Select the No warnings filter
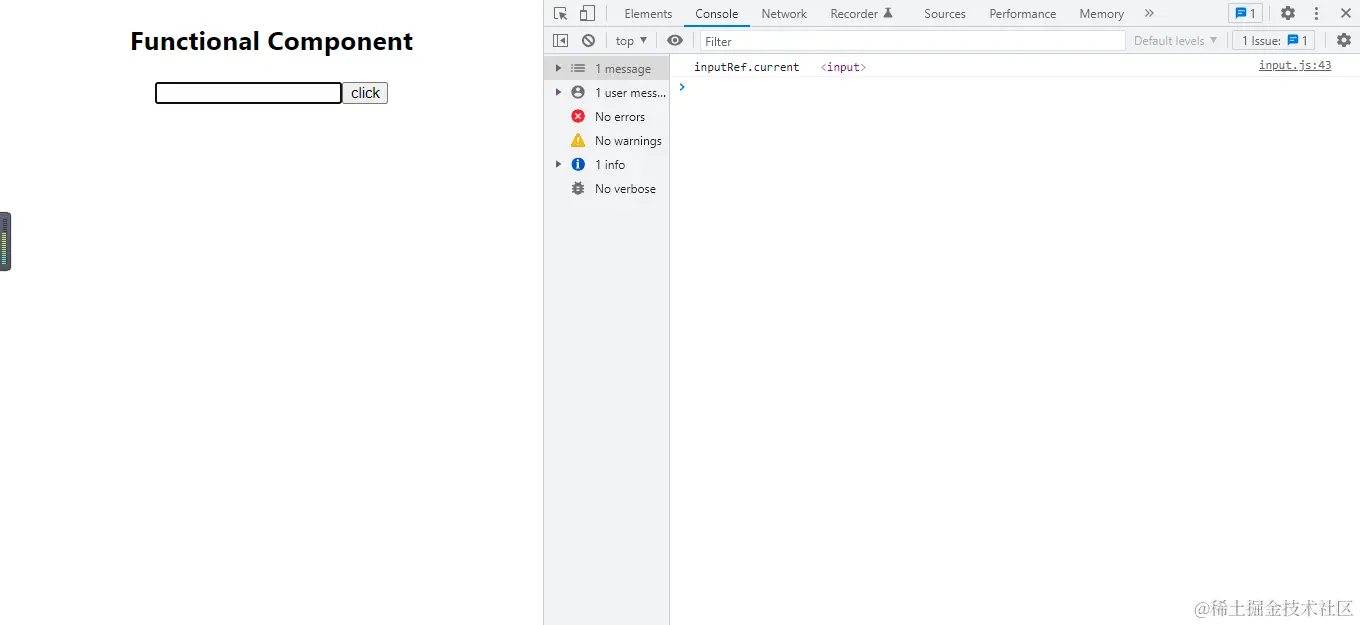The height and width of the screenshot is (625, 1360). (x=607, y=140)
